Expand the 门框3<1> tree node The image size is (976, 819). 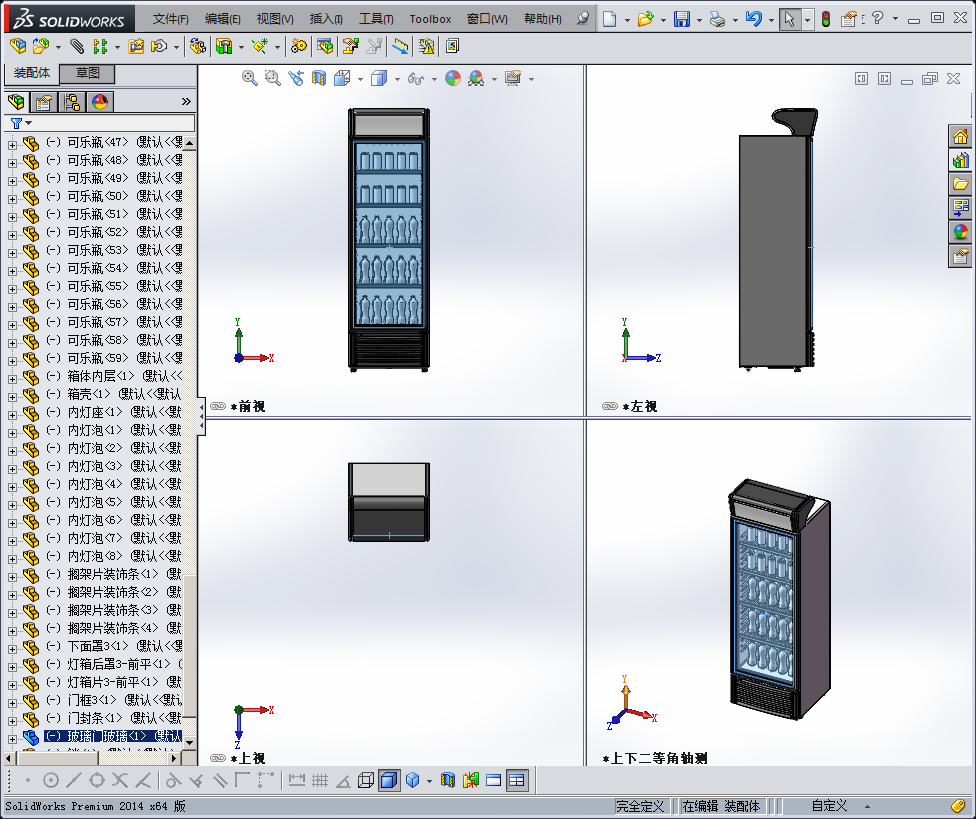(x=12, y=703)
